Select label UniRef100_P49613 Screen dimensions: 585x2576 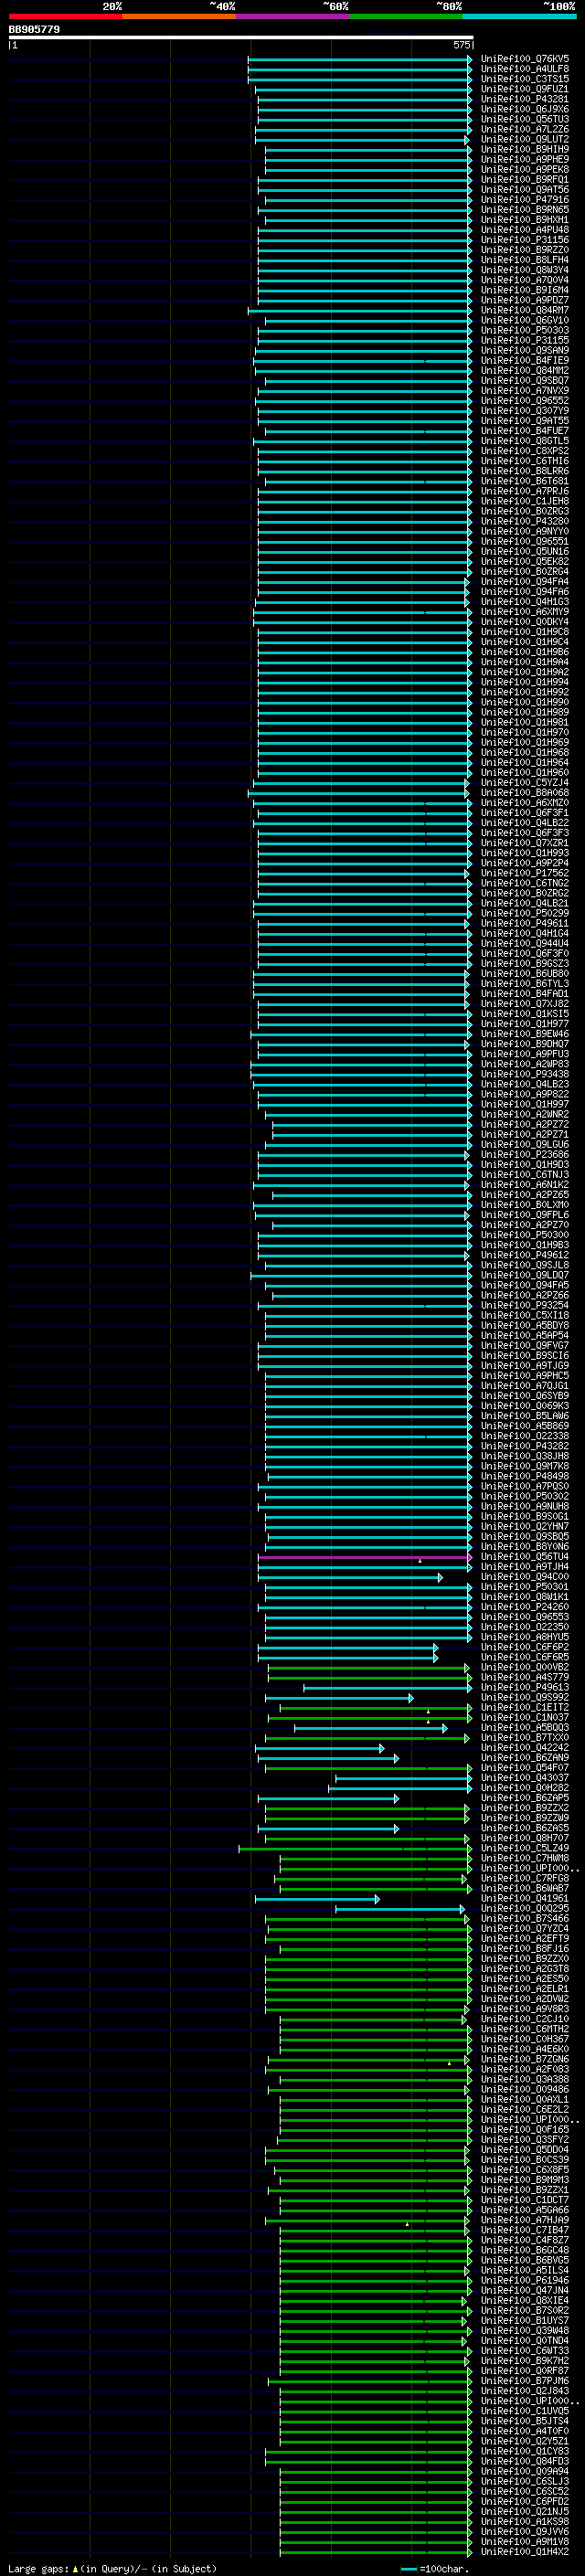(525, 1688)
